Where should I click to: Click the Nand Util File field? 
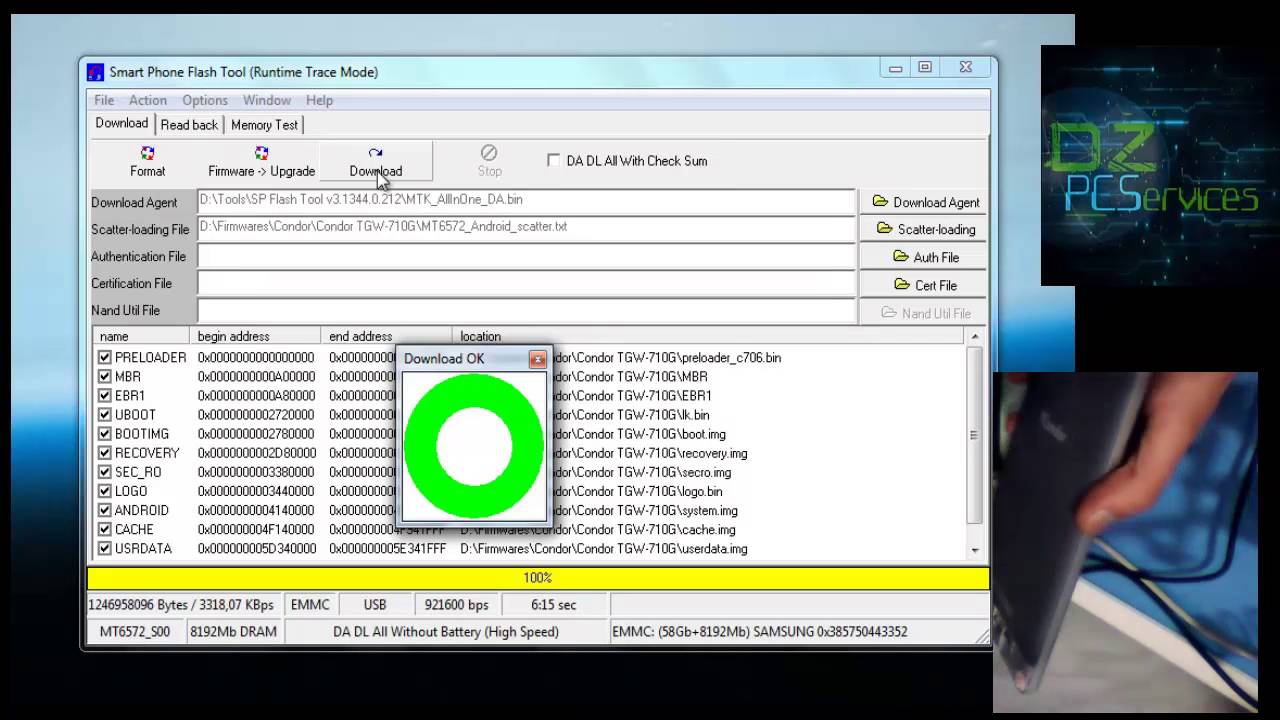526,310
